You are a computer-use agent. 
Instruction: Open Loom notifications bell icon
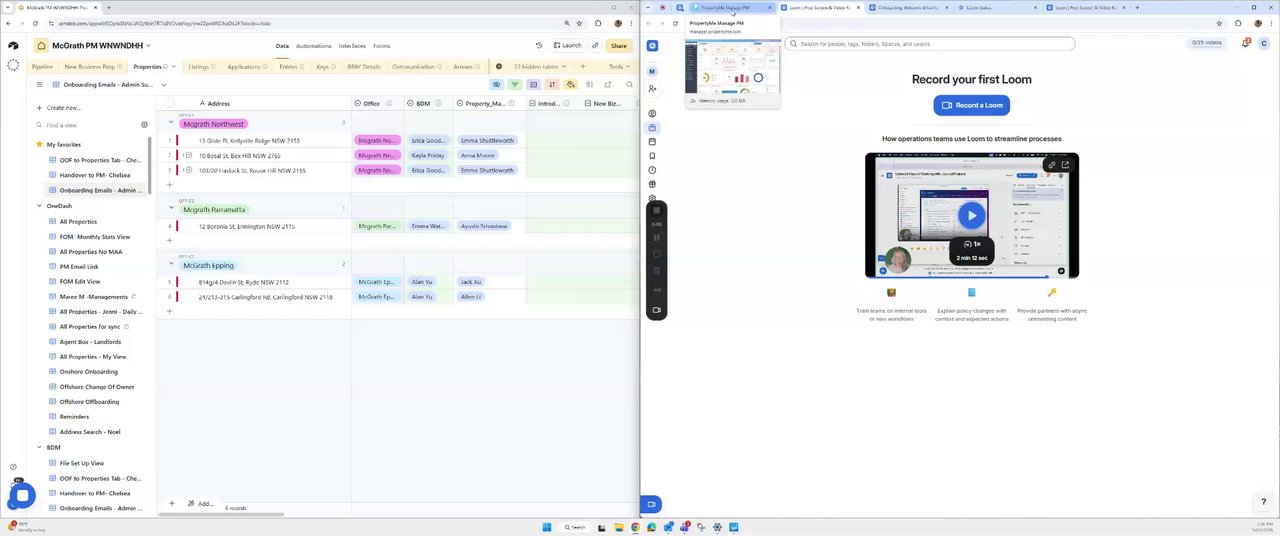1246,43
